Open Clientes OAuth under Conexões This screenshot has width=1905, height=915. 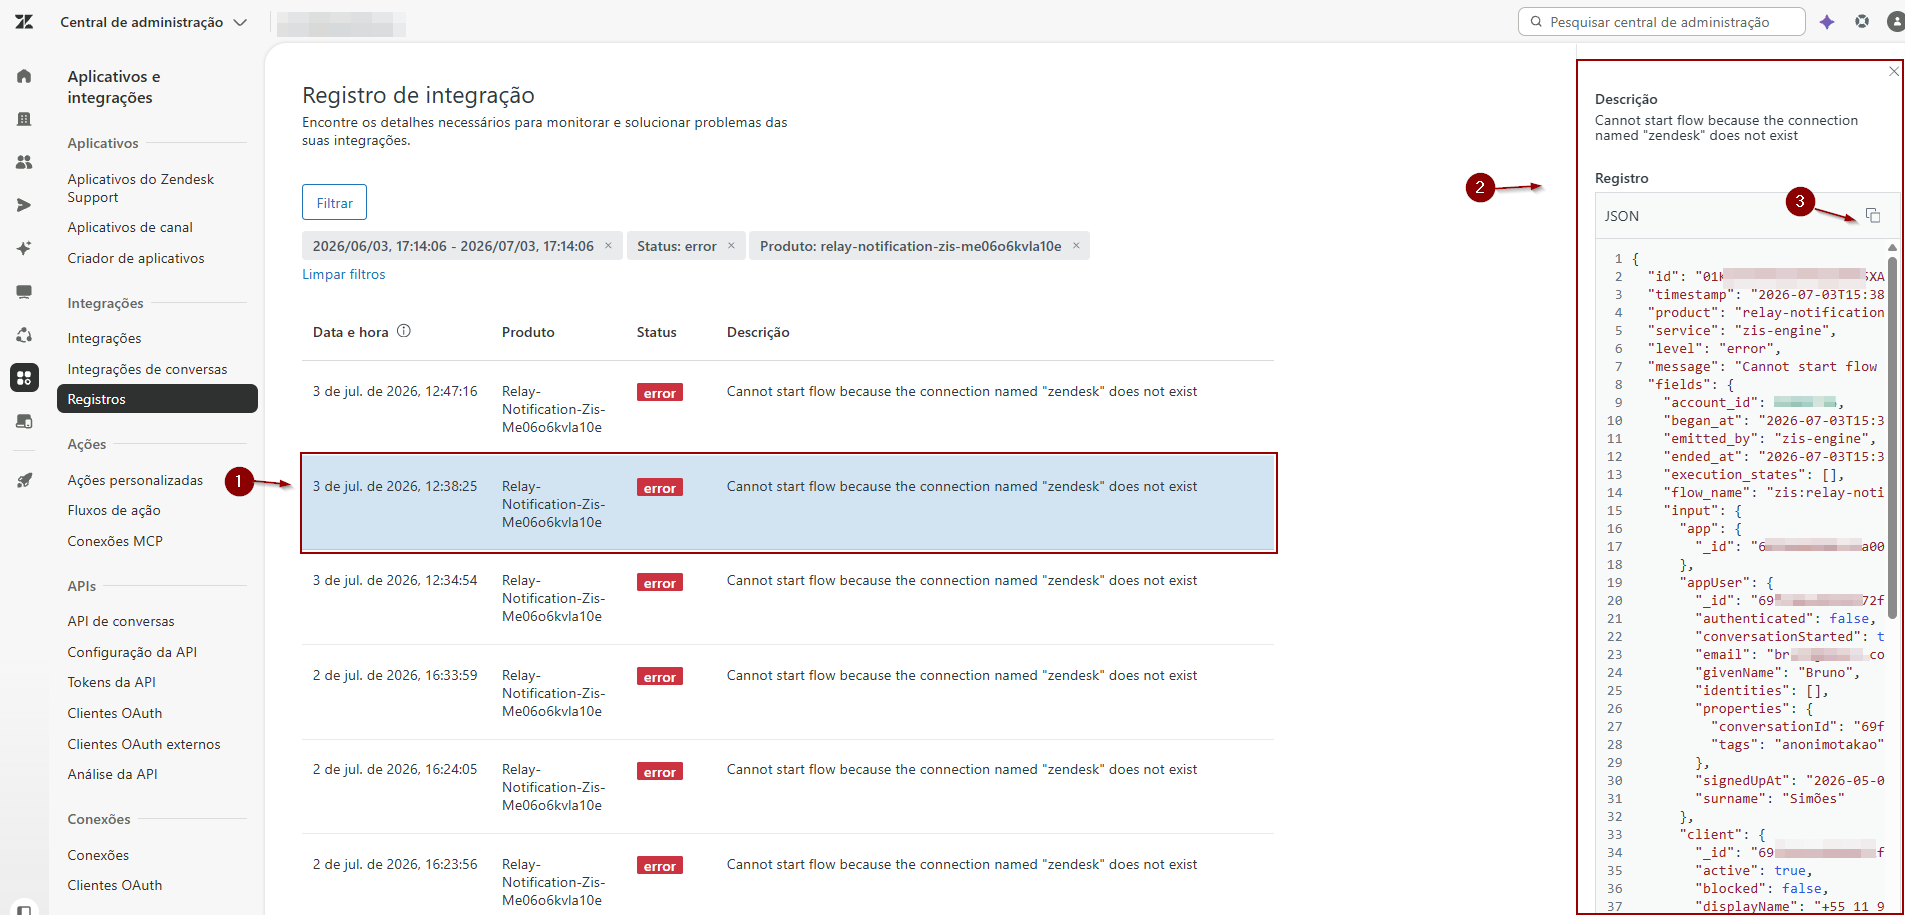coord(115,885)
